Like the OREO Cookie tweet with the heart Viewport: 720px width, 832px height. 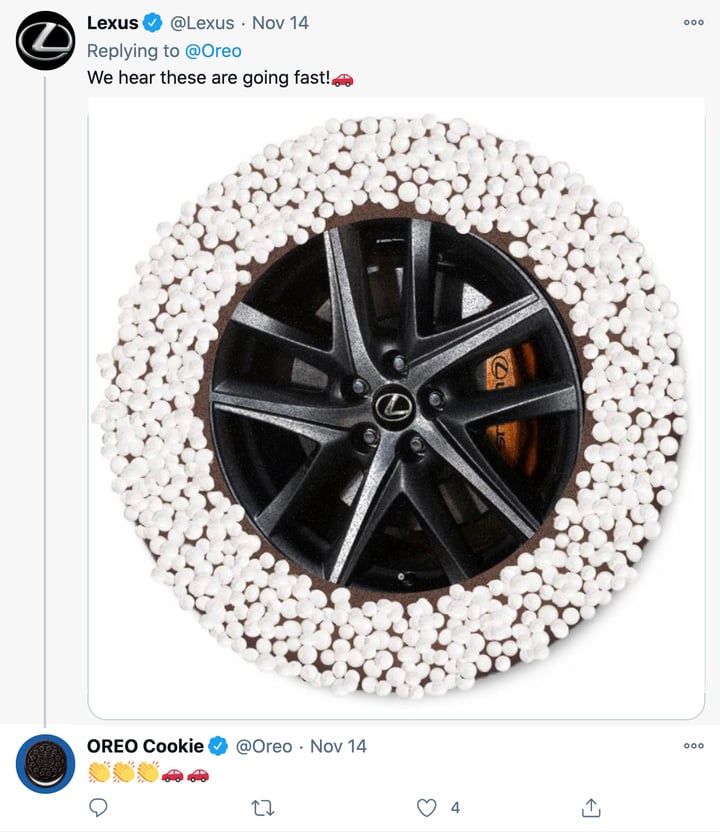coord(427,807)
